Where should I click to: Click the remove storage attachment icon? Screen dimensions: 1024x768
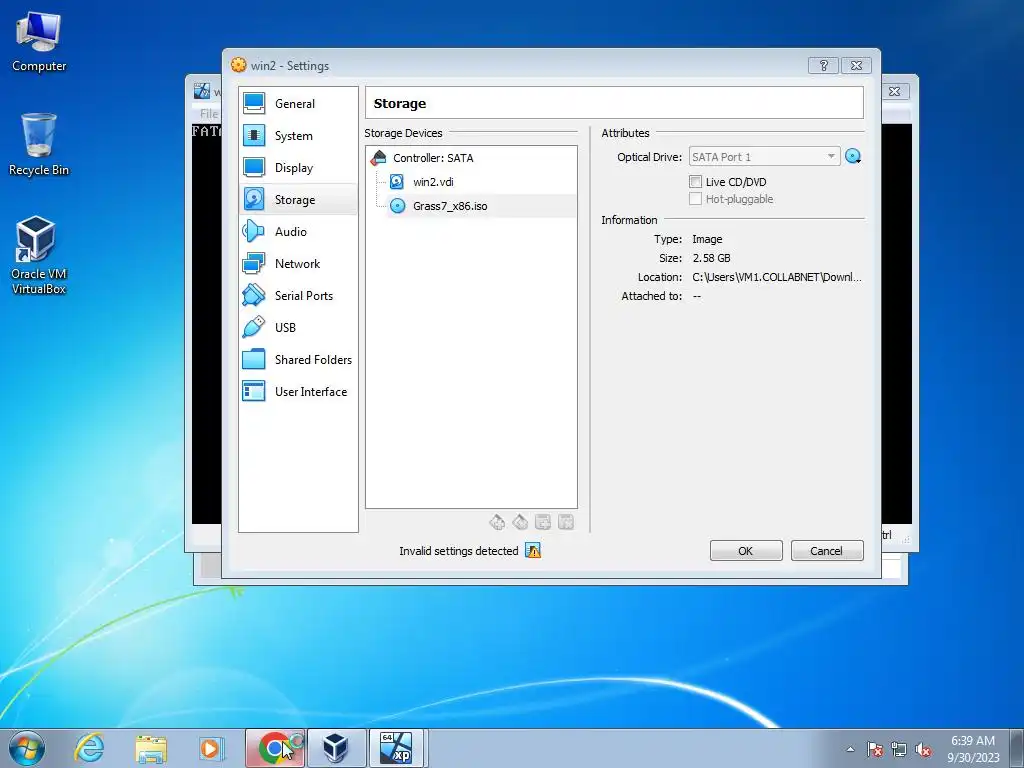[x=566, y=522]
